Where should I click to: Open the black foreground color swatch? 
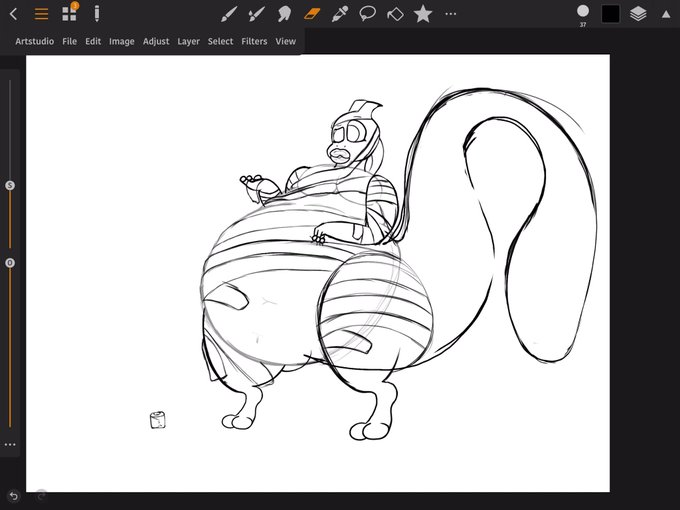pos(610,14)
